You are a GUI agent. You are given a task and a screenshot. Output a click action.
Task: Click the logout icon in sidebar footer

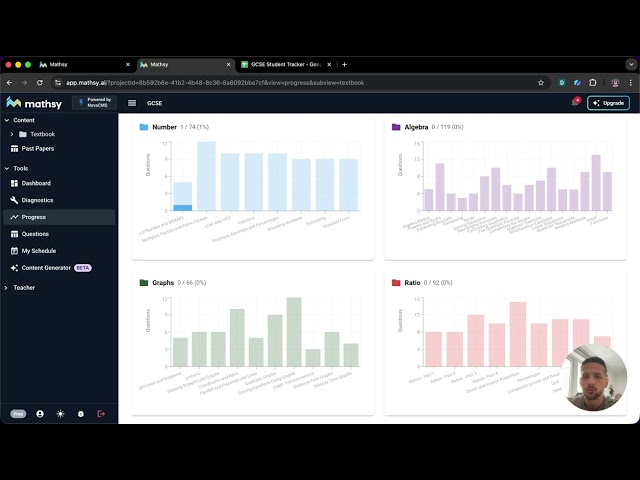pos(101,414)
